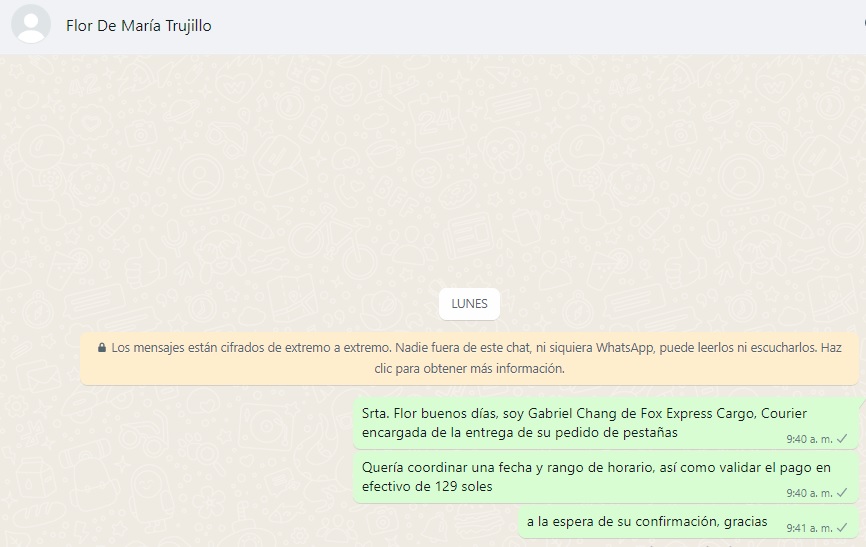
Task: Click timestamp of '129 soles' message
Action: [809, 493]
